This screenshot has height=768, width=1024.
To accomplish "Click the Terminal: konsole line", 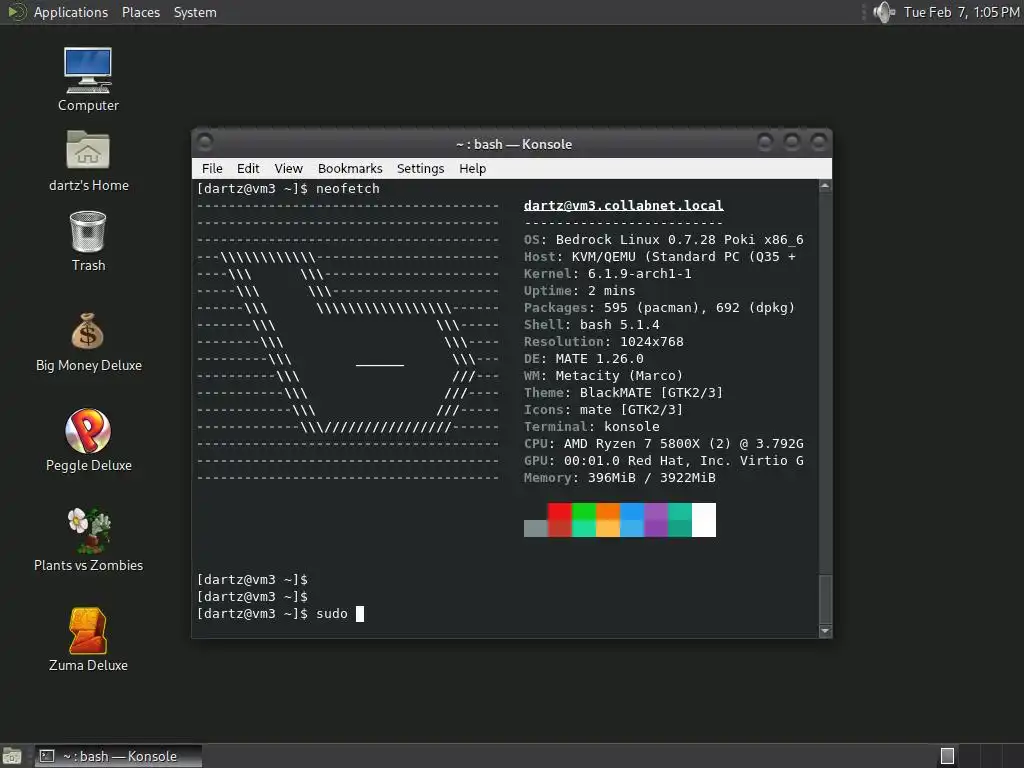I will [x=592, y=426].
